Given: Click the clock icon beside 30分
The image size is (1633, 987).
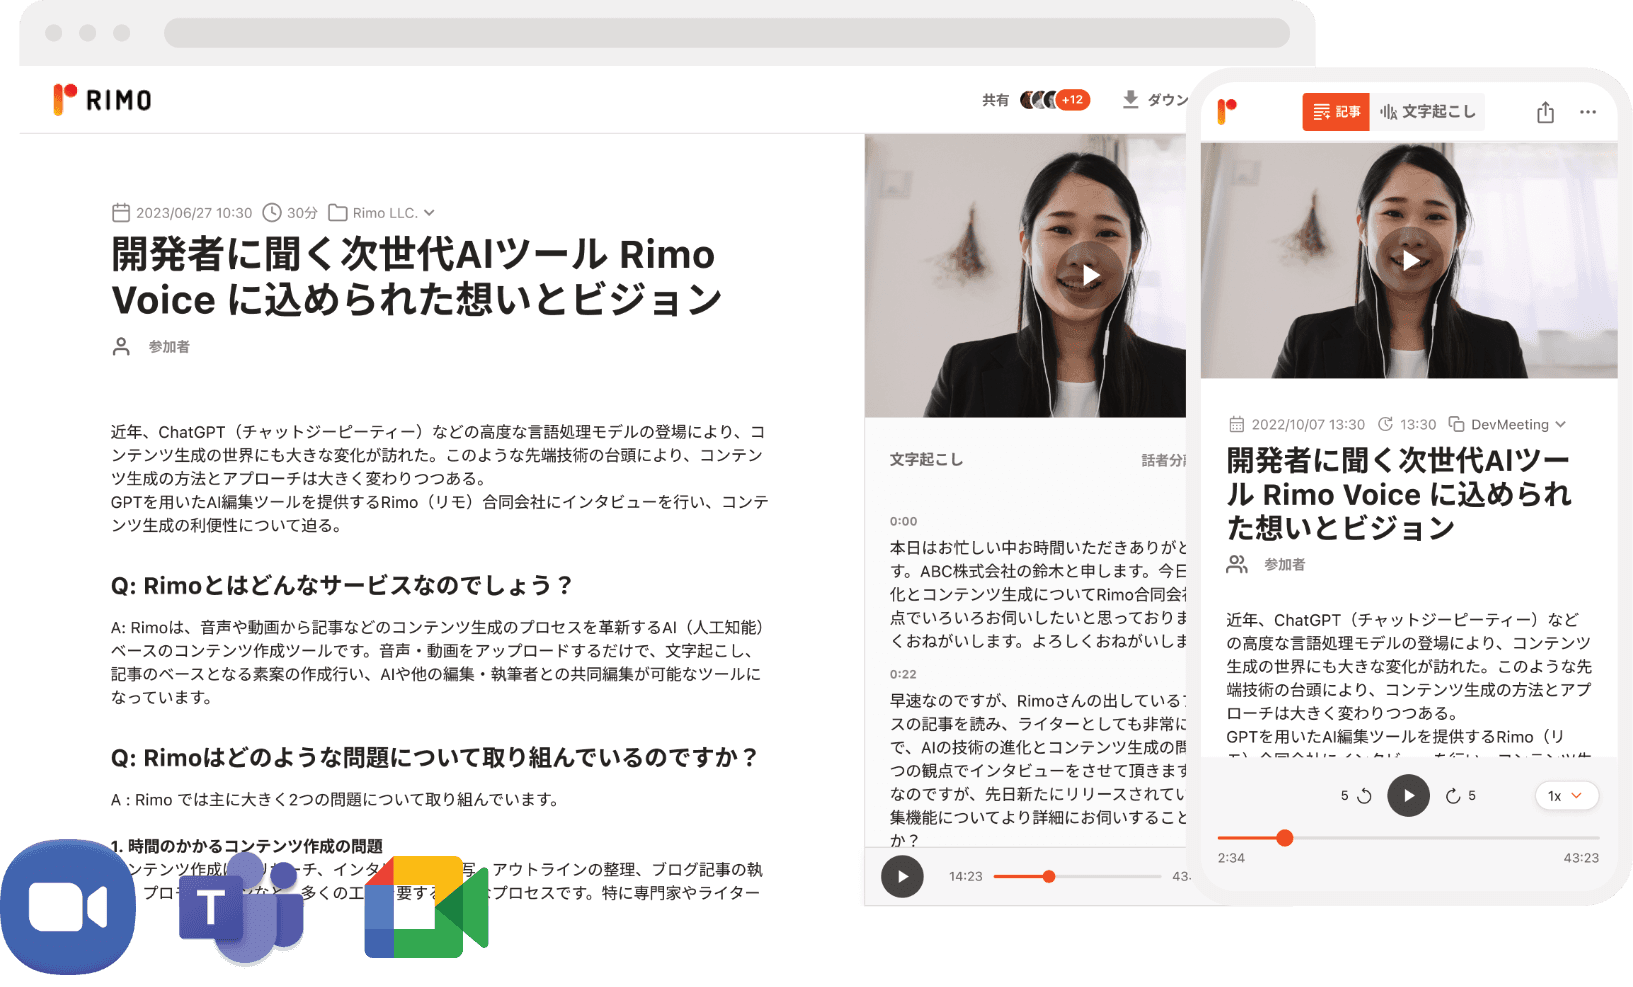Looking at the screenshot, I should [x=272, y=212].
